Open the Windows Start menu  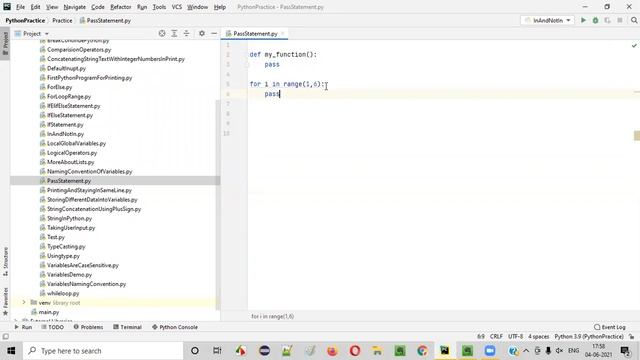[x=11, y=351]
